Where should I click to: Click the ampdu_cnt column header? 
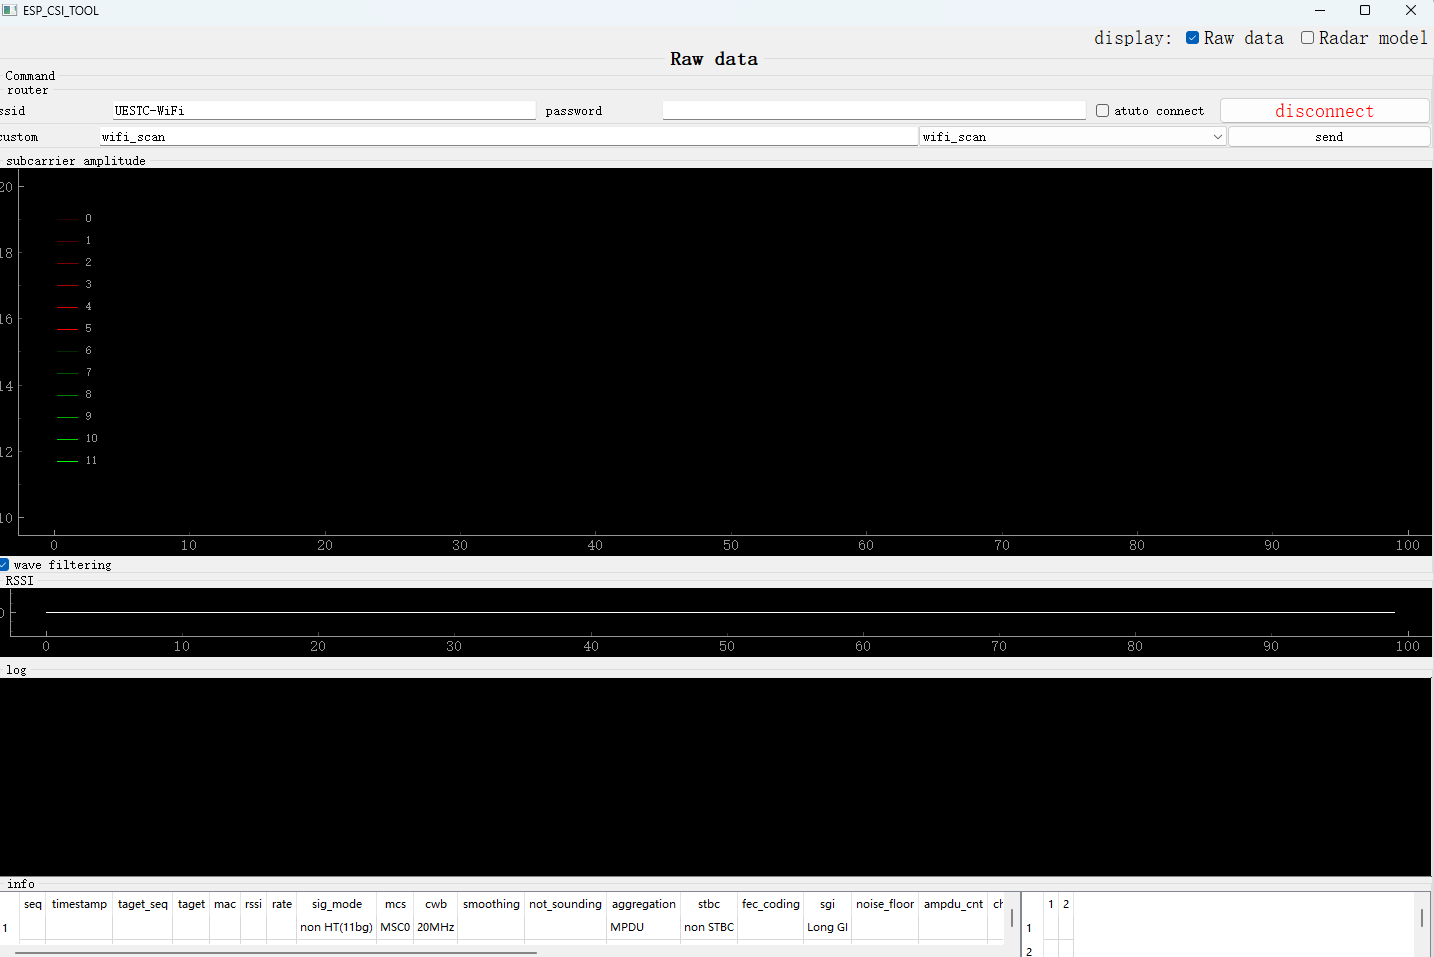[953, 904]
